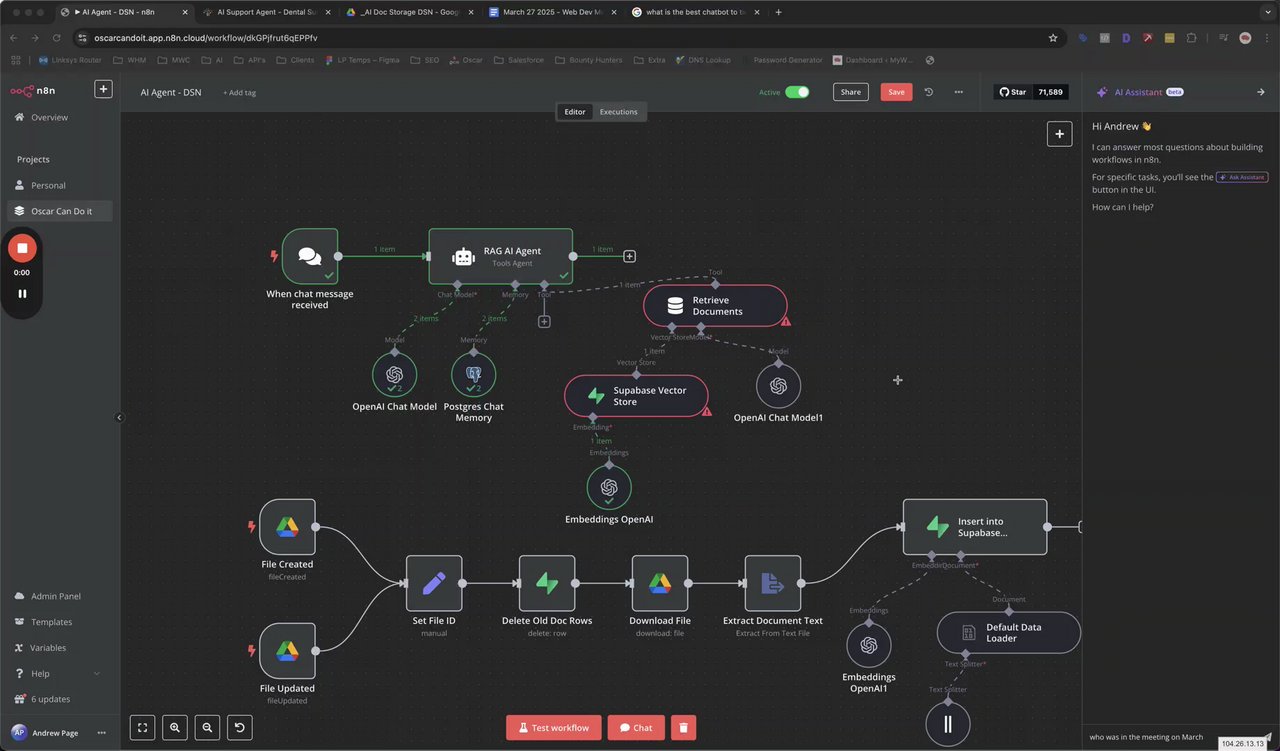The width and height of the screenshot is (1280, 751).
Task: Toggle the workflow Active switch
Action: (x=797, y=92)
